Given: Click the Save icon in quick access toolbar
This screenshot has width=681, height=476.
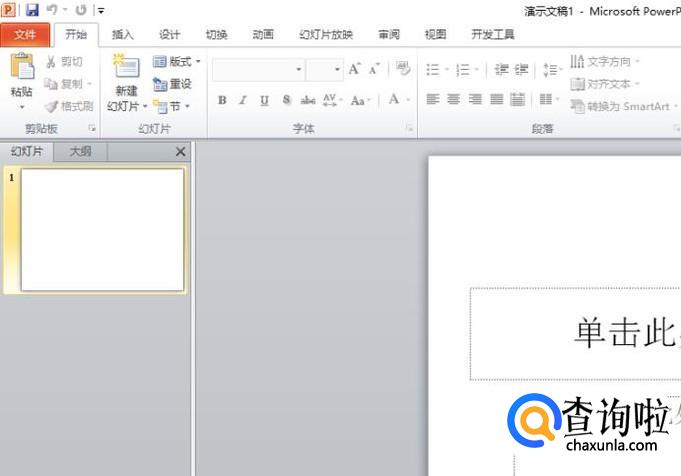Looking at the screenshot, I should (x=32, y=10).
